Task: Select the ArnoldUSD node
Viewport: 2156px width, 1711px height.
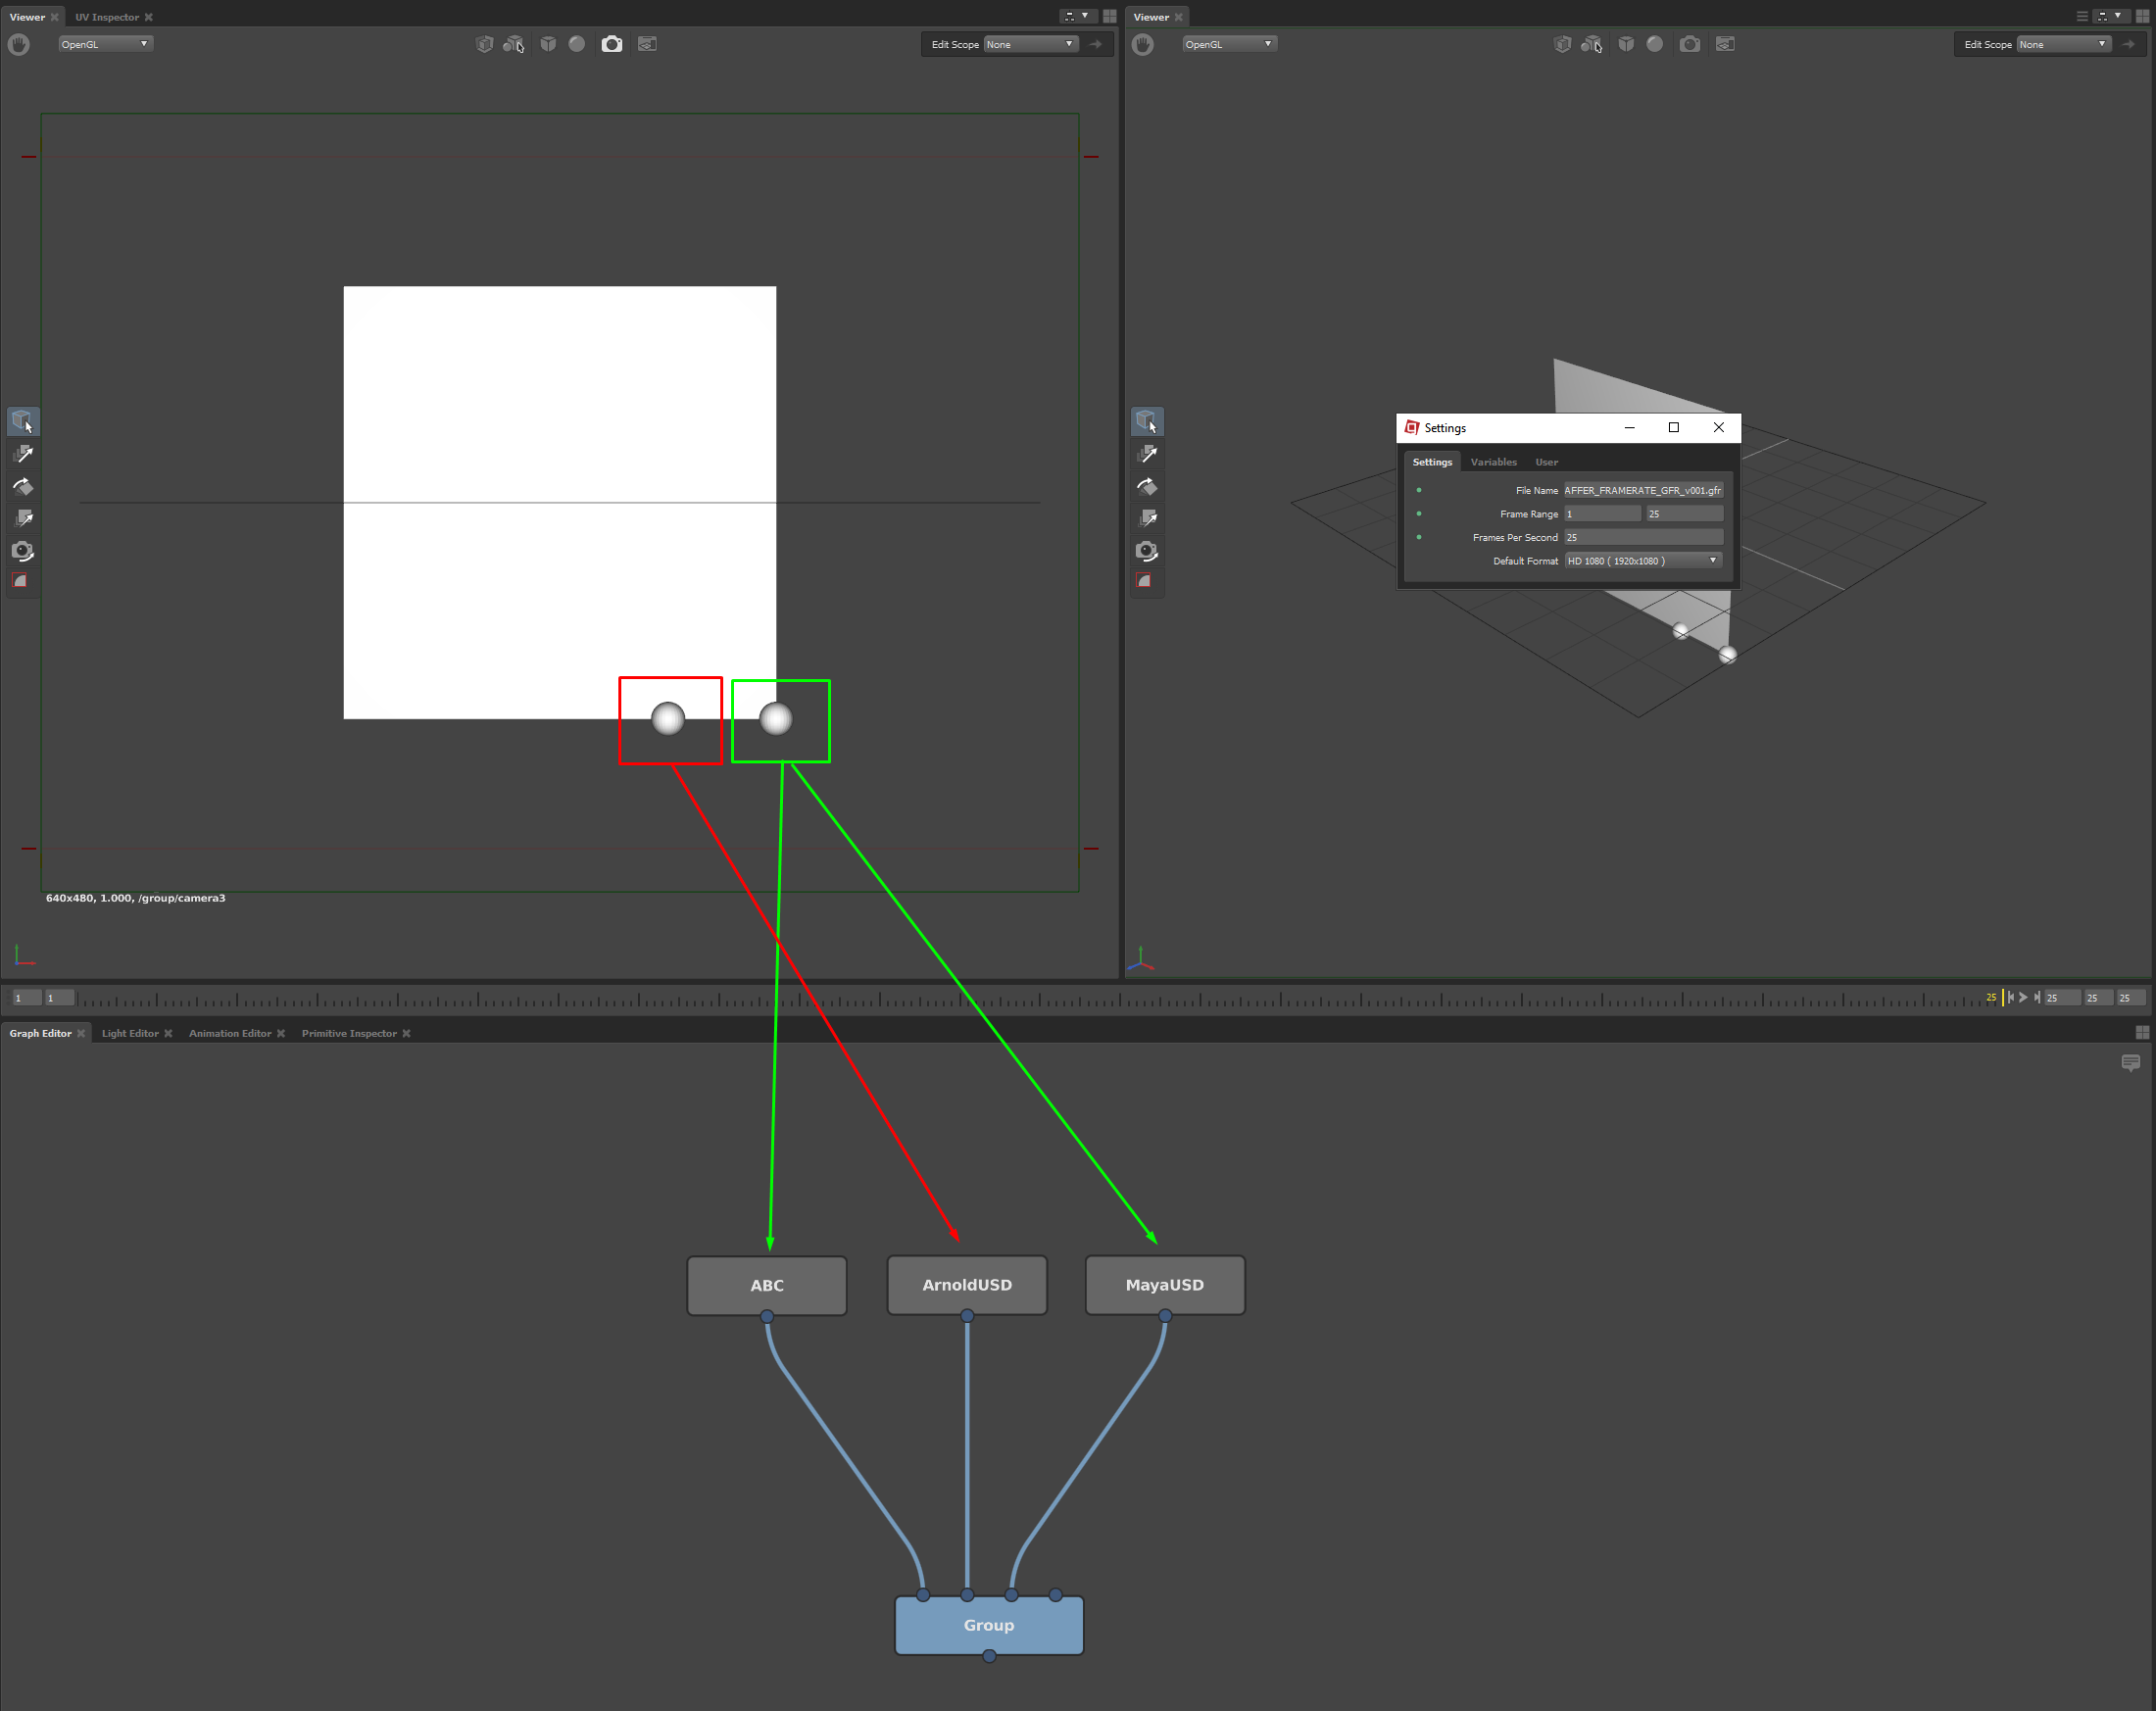Action: (x=966, y=1285)
